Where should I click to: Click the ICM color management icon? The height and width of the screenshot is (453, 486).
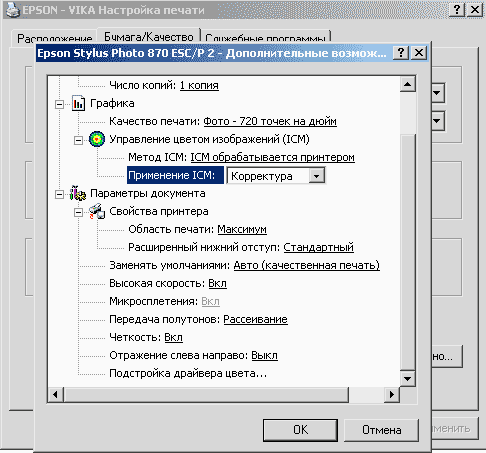97,139
